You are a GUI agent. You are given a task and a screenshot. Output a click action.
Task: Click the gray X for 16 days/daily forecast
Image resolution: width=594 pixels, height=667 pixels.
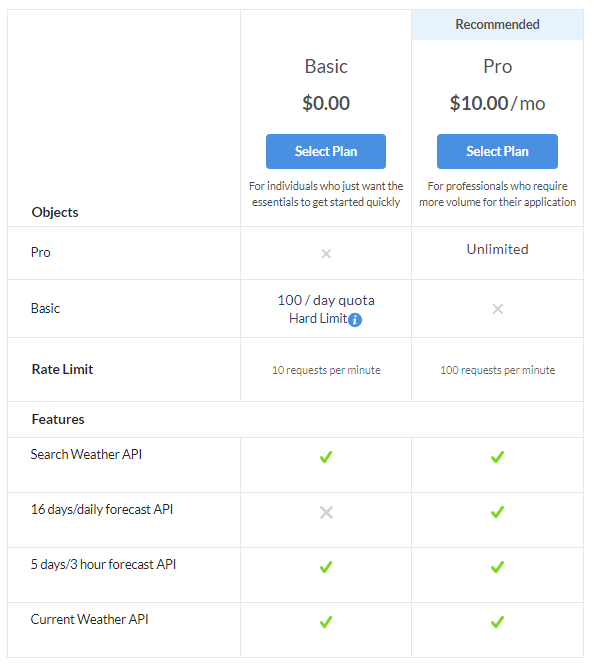[326, 513]
